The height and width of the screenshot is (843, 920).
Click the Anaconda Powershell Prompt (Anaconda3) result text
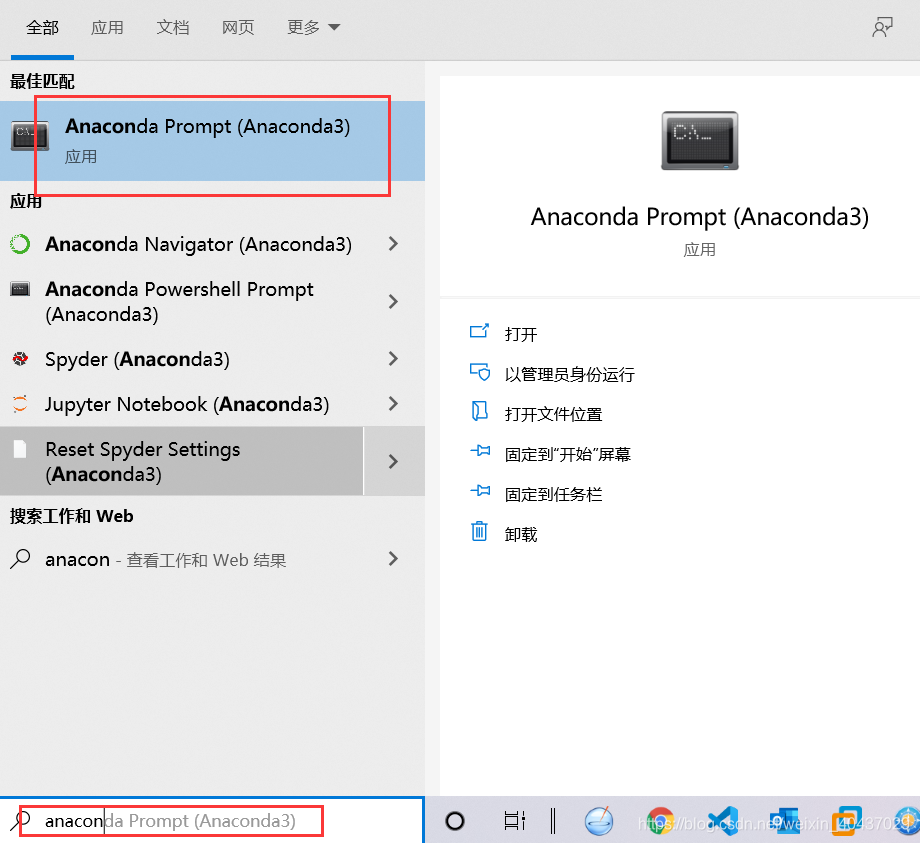(180, 302)
